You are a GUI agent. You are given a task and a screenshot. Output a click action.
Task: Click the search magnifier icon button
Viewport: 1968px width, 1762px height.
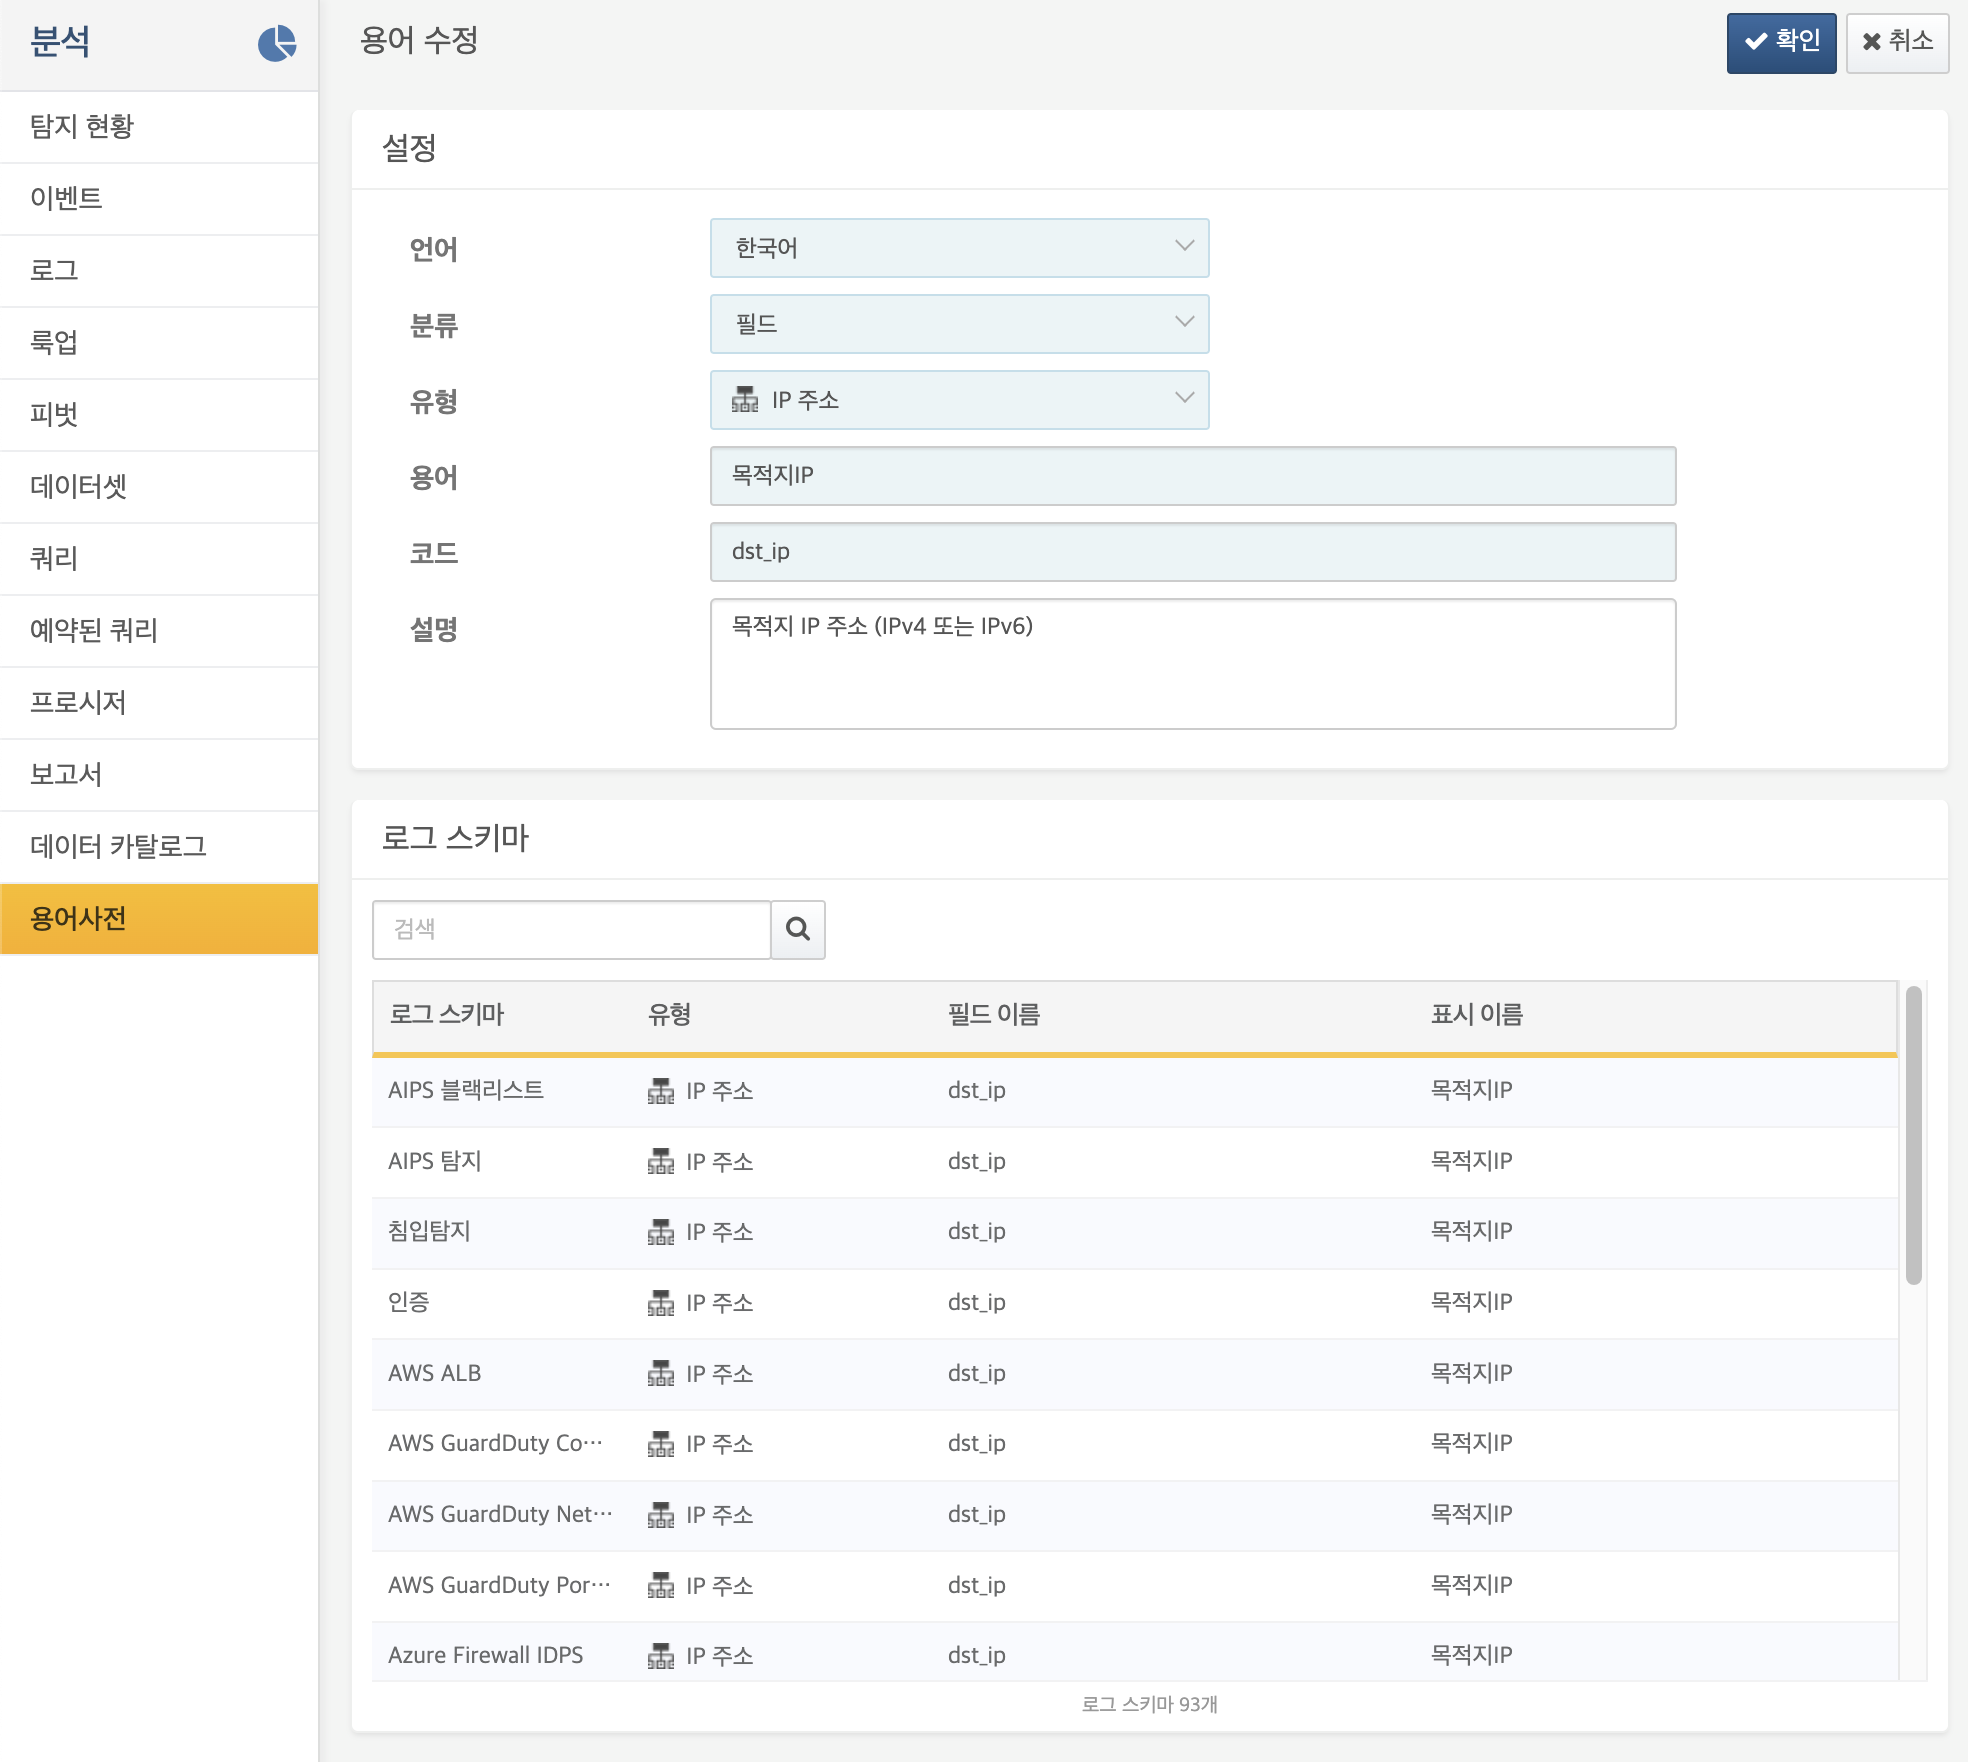[798, 929]
